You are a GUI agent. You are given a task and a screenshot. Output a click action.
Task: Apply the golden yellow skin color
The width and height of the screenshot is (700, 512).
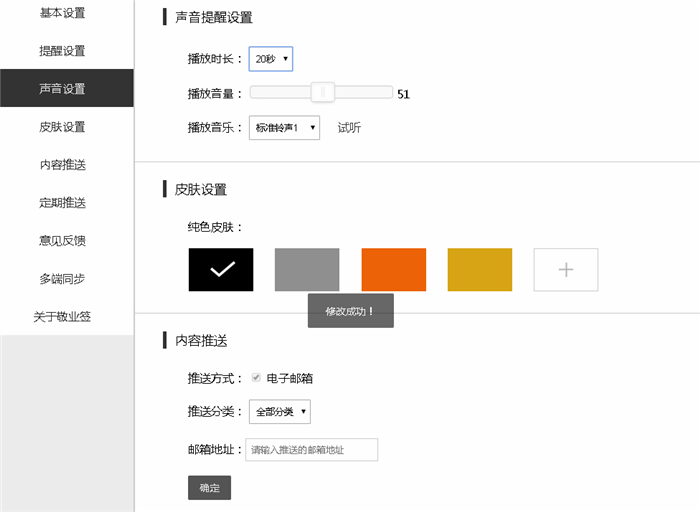[480, 270]
